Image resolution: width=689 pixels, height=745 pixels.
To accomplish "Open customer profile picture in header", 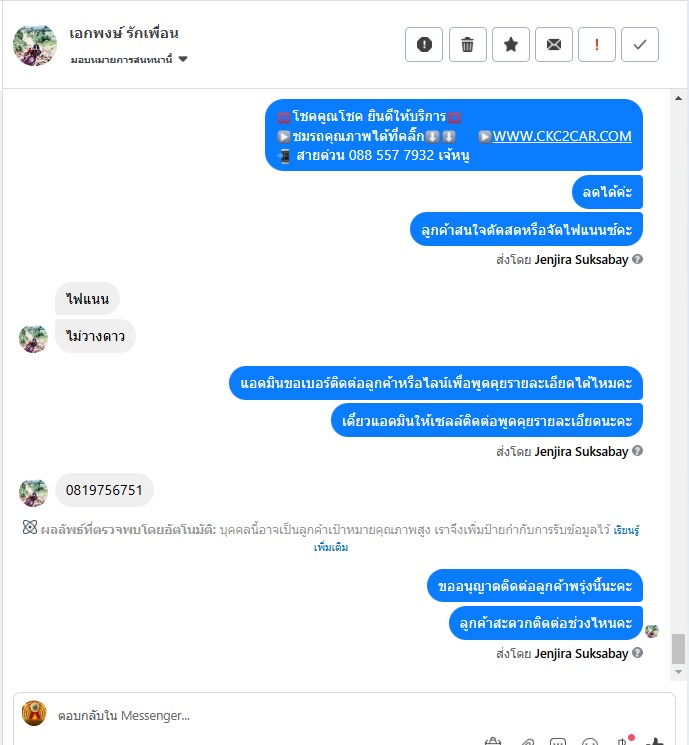I will click(35, 45).
